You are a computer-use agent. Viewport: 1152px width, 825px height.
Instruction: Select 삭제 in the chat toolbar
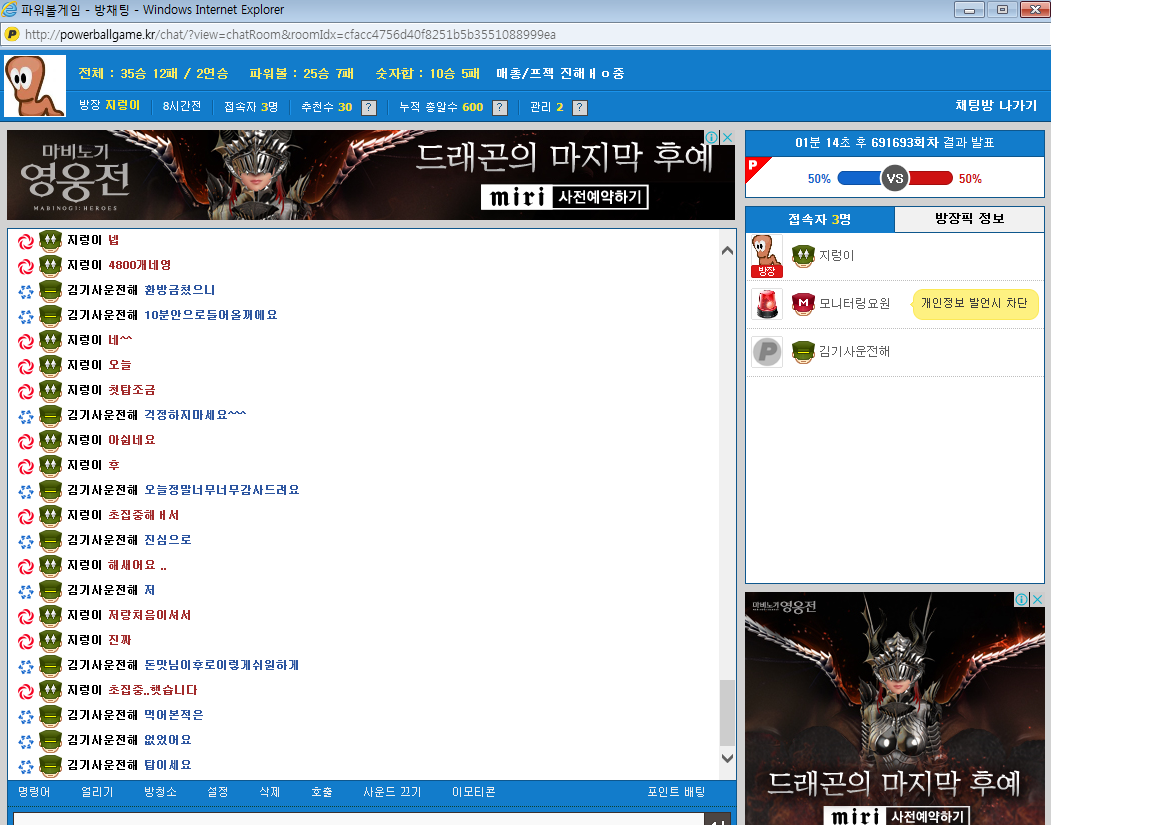click(x=270, y=792)
